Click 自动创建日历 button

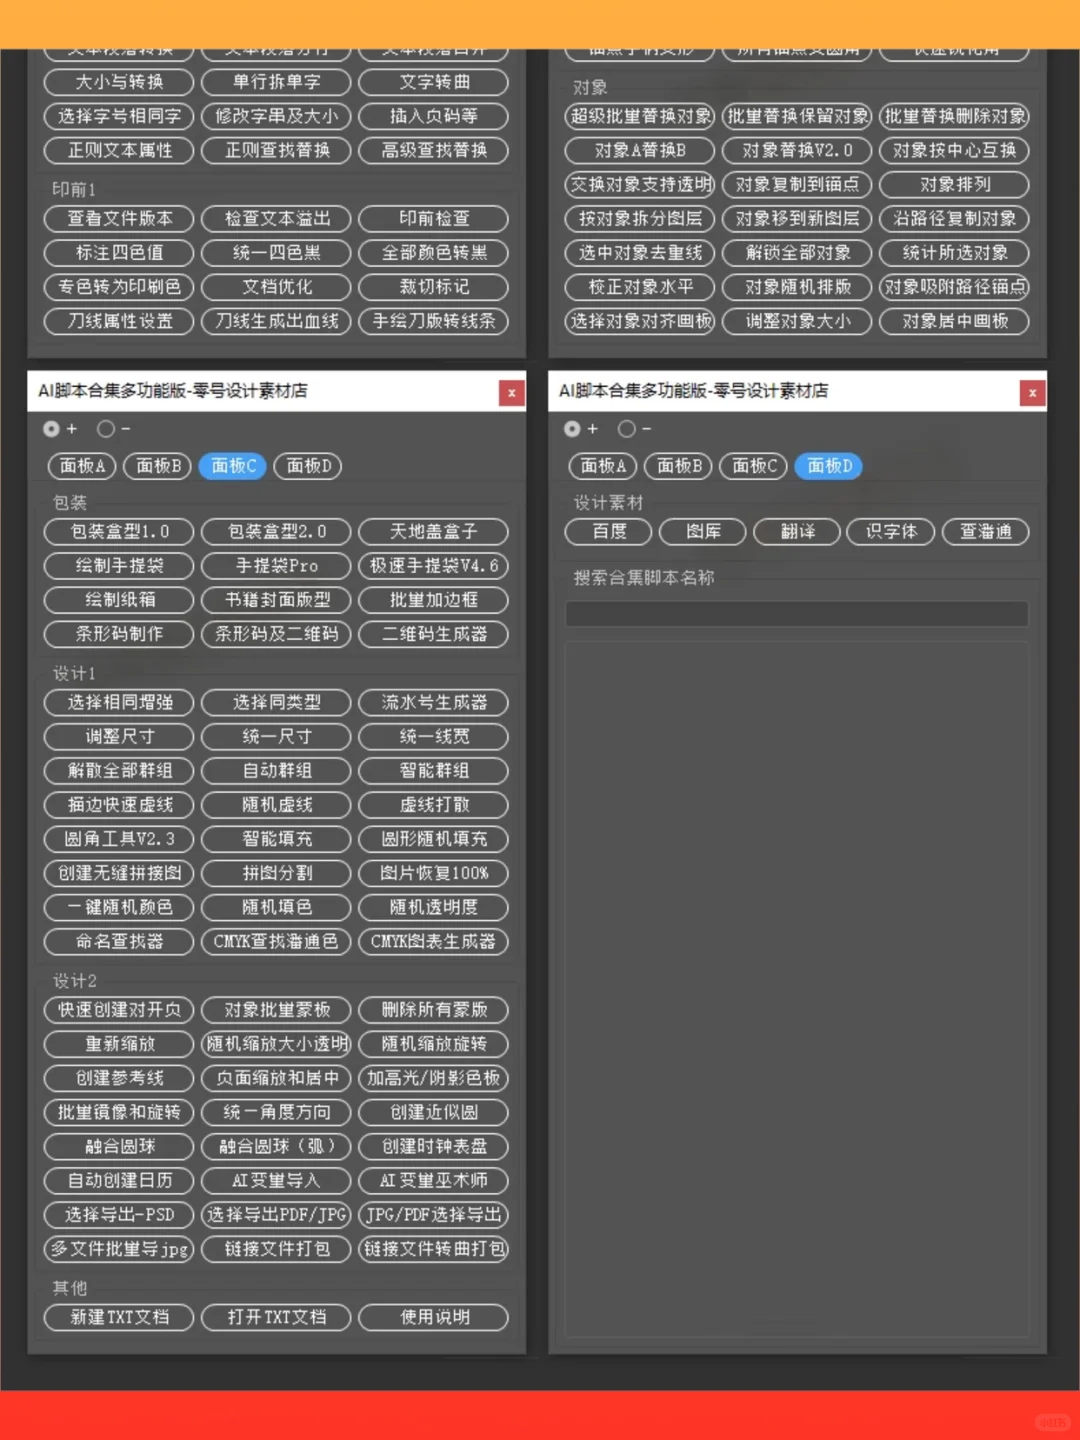pos(119,1181)
